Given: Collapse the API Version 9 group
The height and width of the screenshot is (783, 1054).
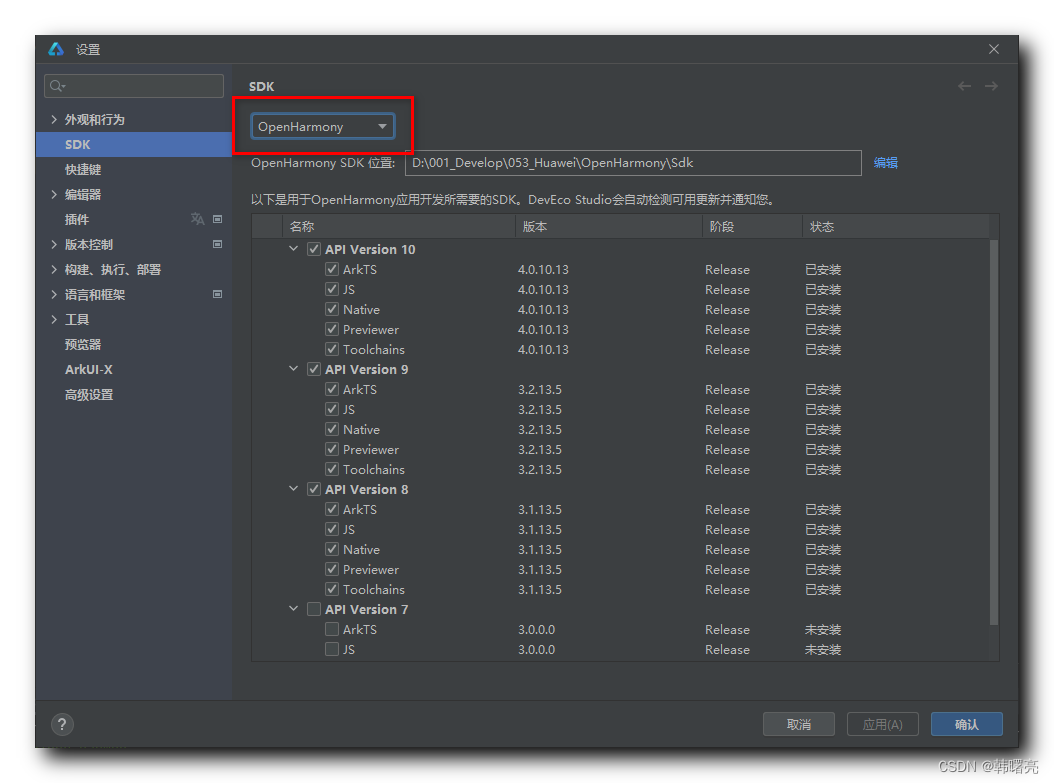Looking at the screenshot, I should 294,368.
